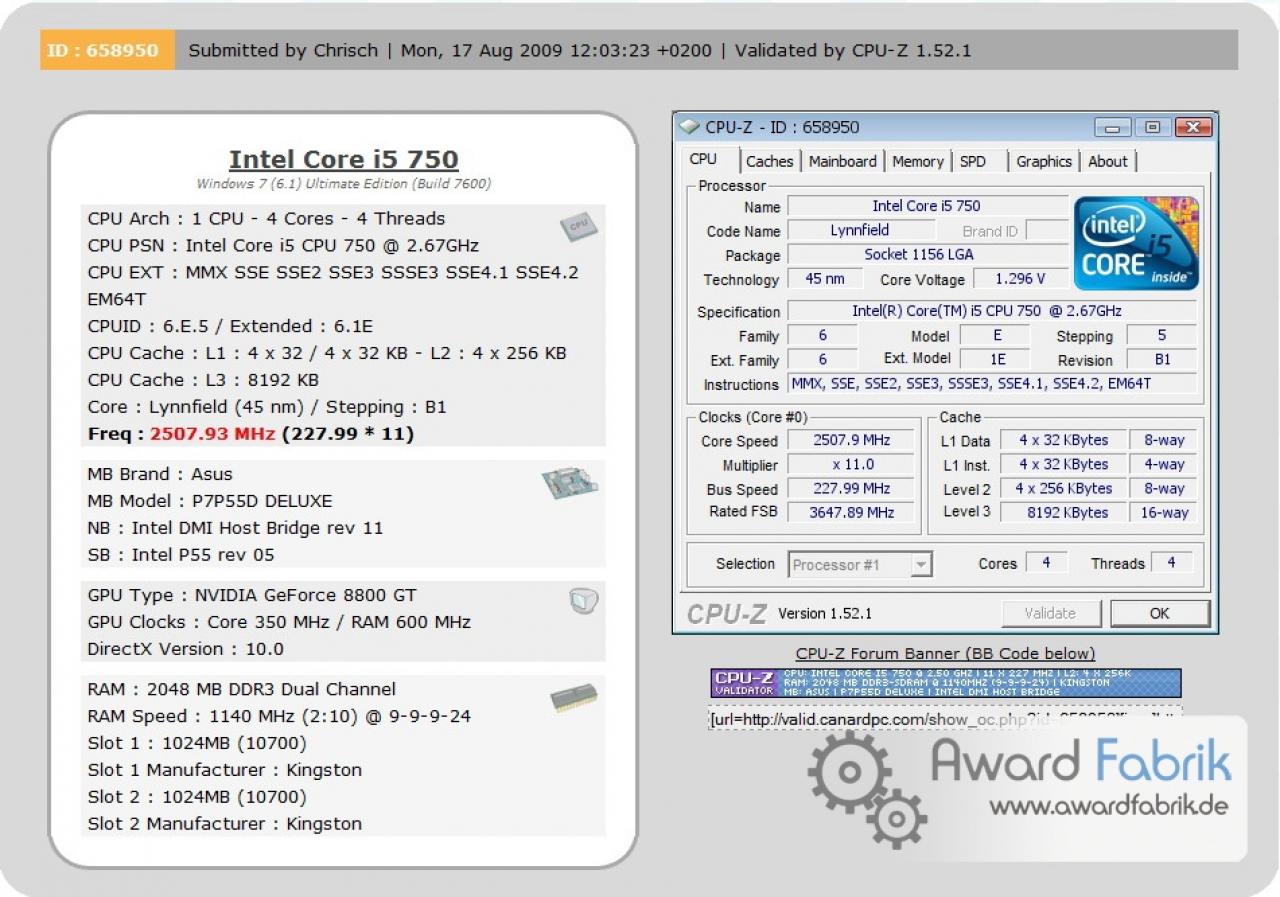Close the CPU-Z window
This screenshot has height=897, width=1280.
point(1193,127)
